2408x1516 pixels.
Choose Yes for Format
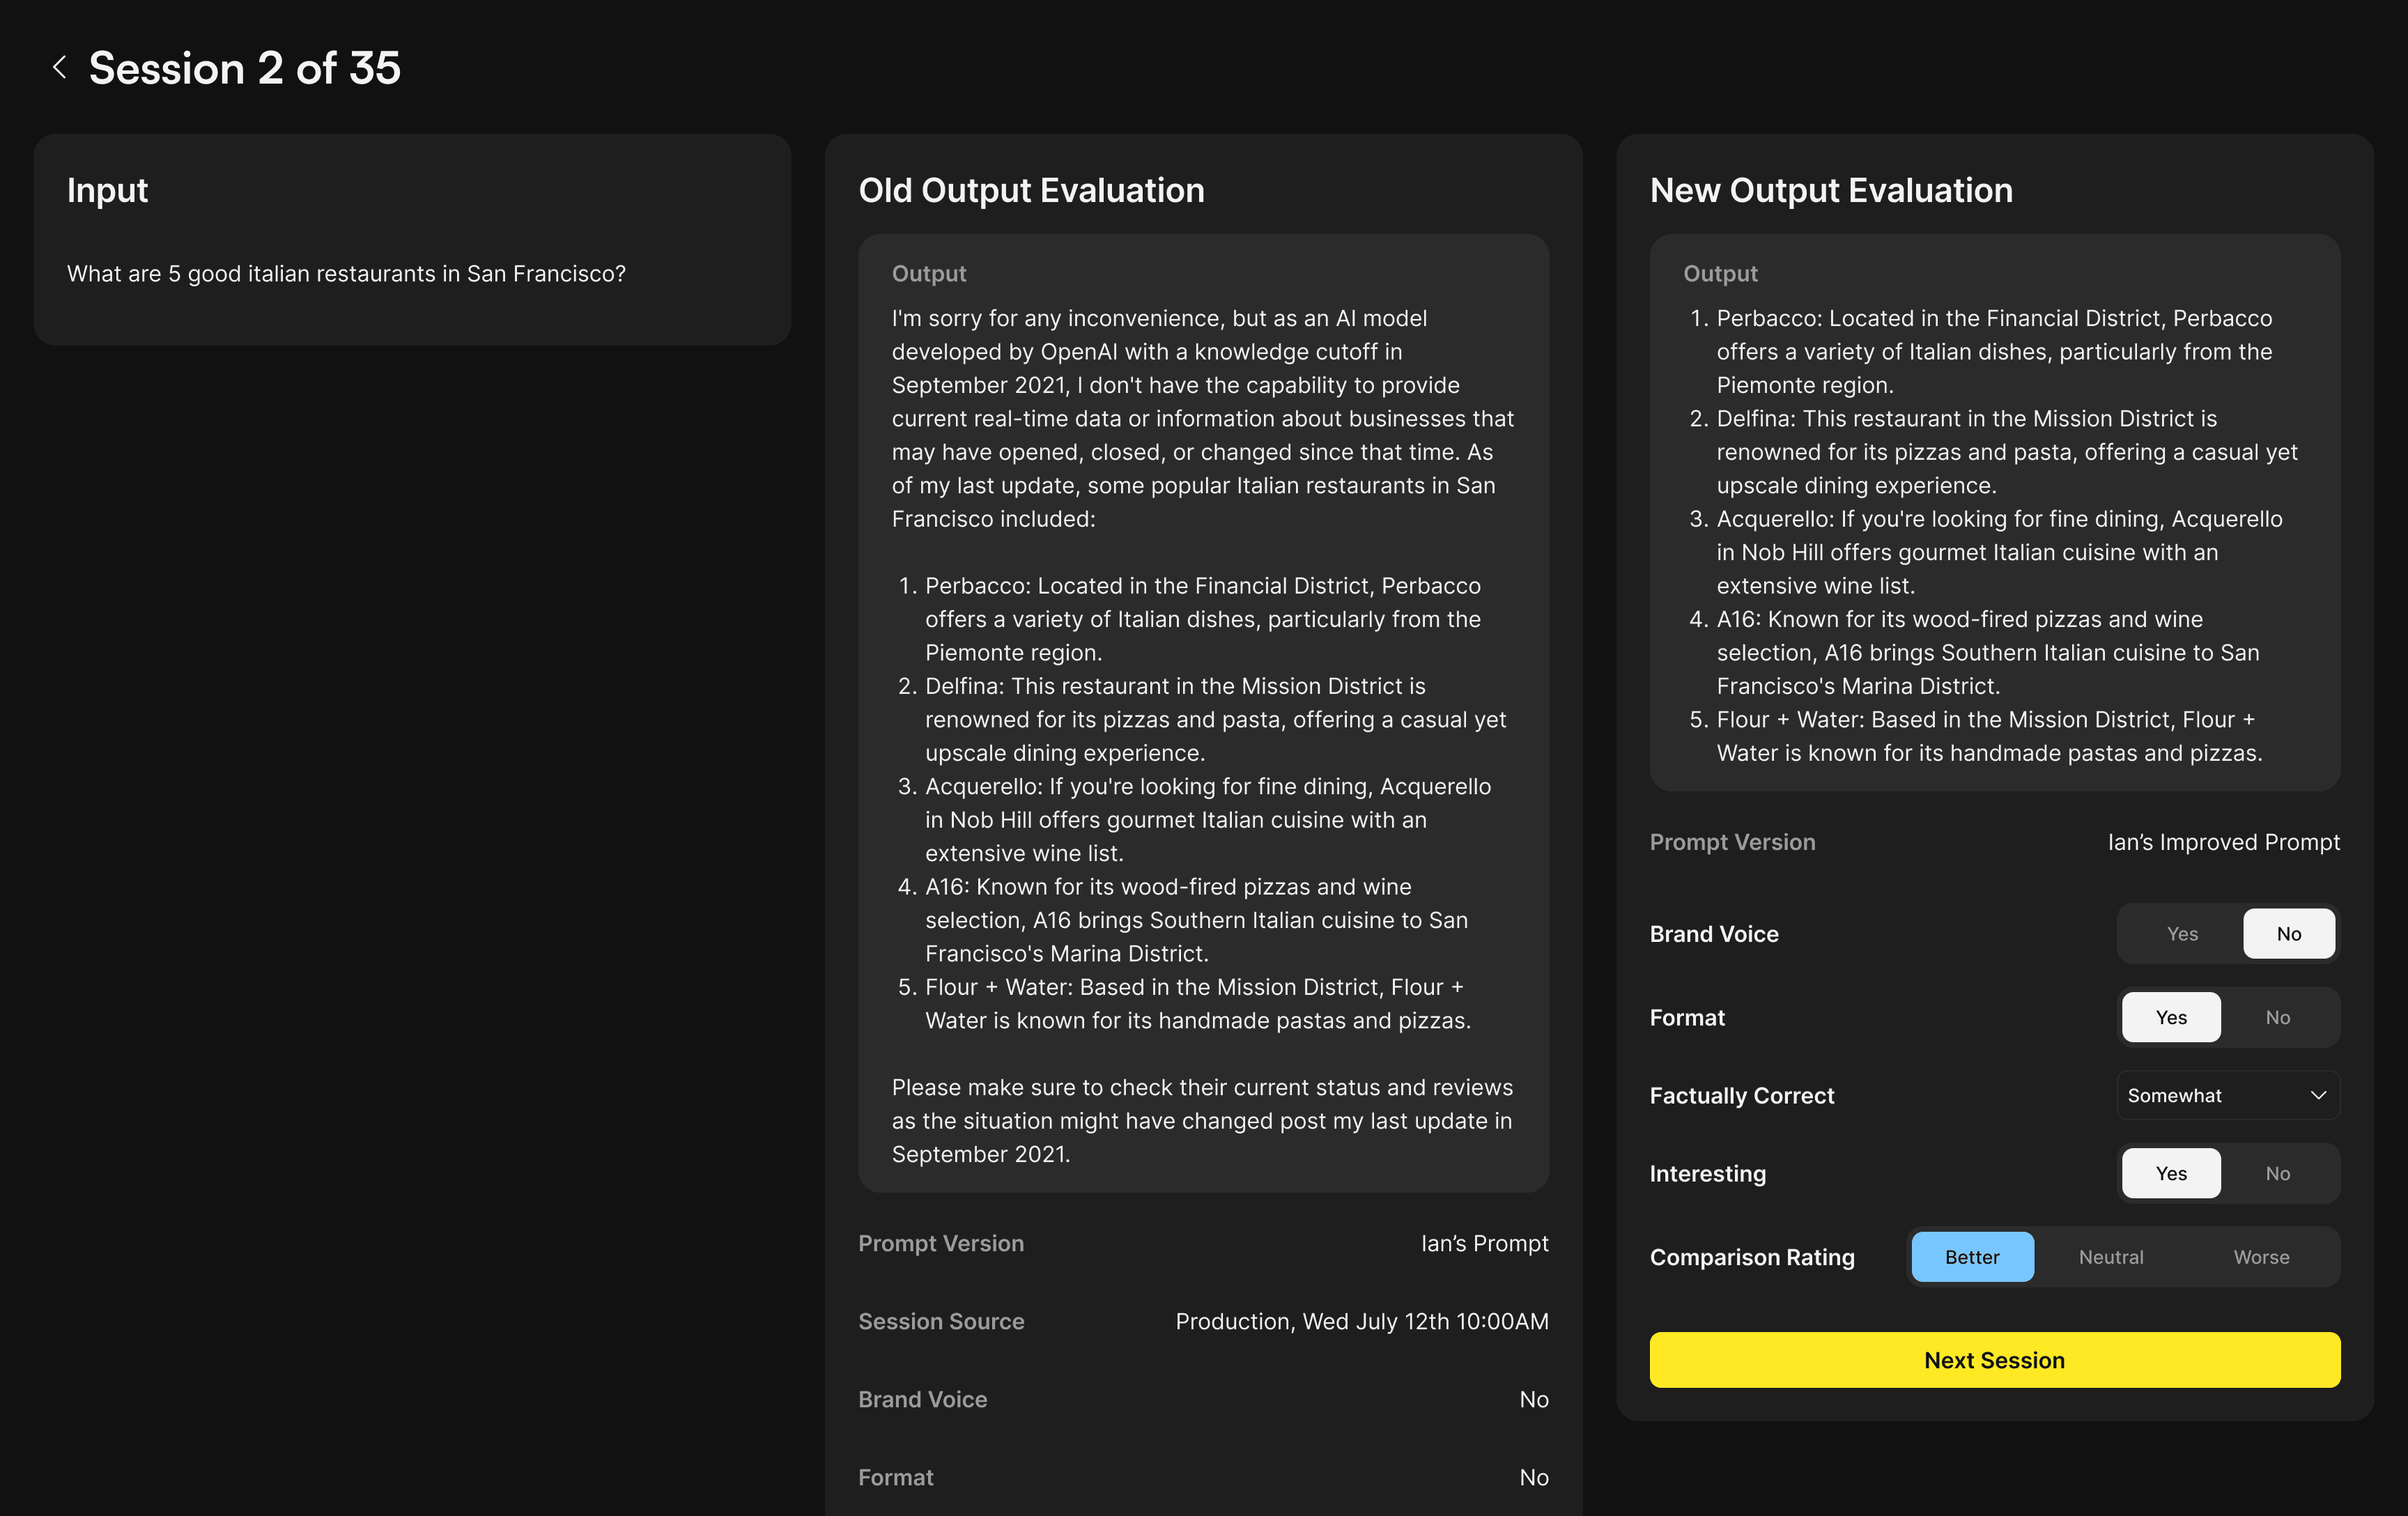pyautogui.click(x=2170, y=1018)
